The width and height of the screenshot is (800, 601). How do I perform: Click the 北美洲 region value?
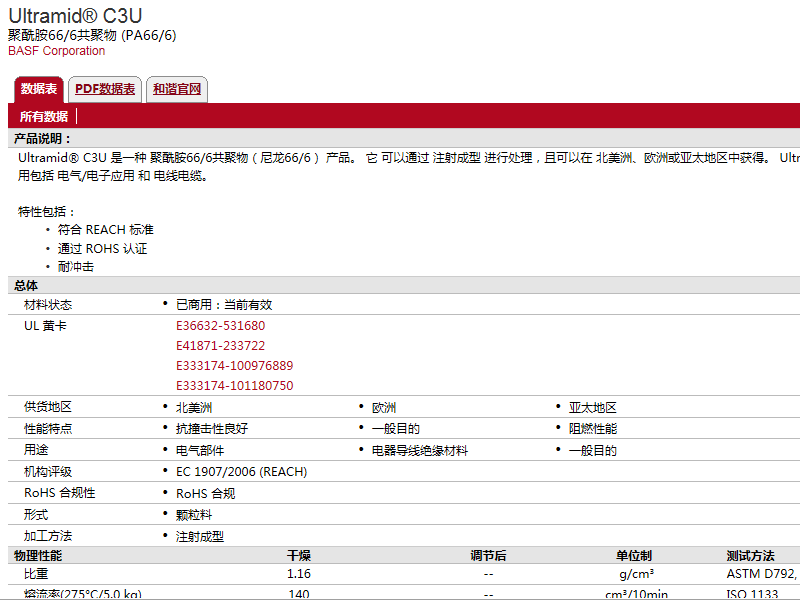pyautogui.click(x=194, y=408)
